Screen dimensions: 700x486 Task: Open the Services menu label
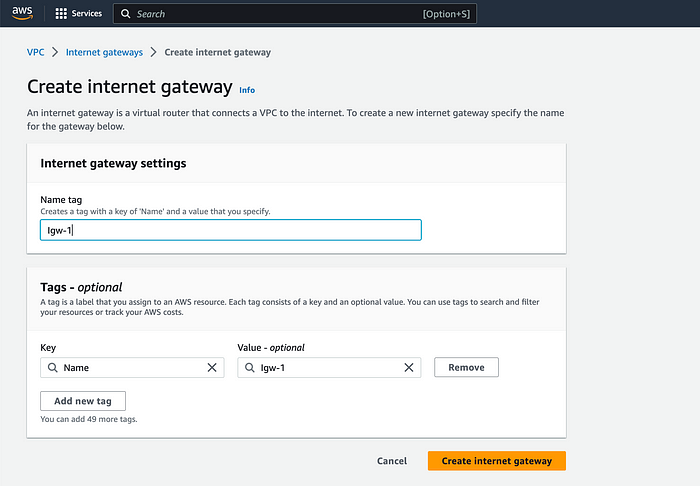tap(87, 14)
